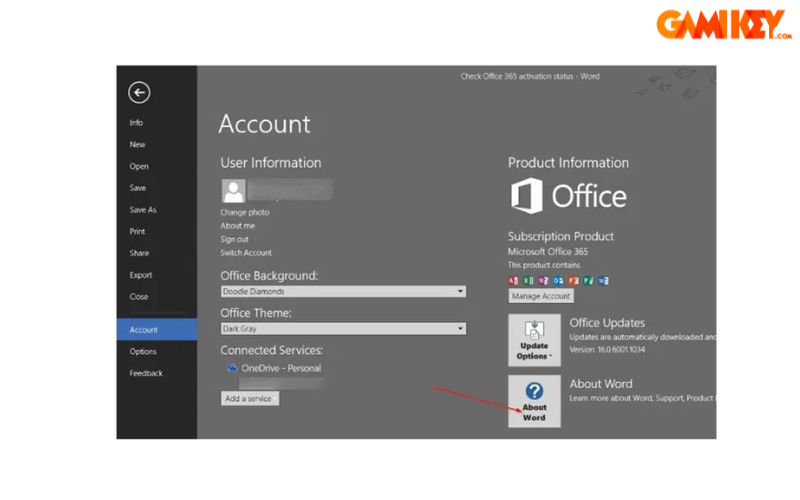
Task: Select Info in the left sidebar
Action: (x=136, y=123)
